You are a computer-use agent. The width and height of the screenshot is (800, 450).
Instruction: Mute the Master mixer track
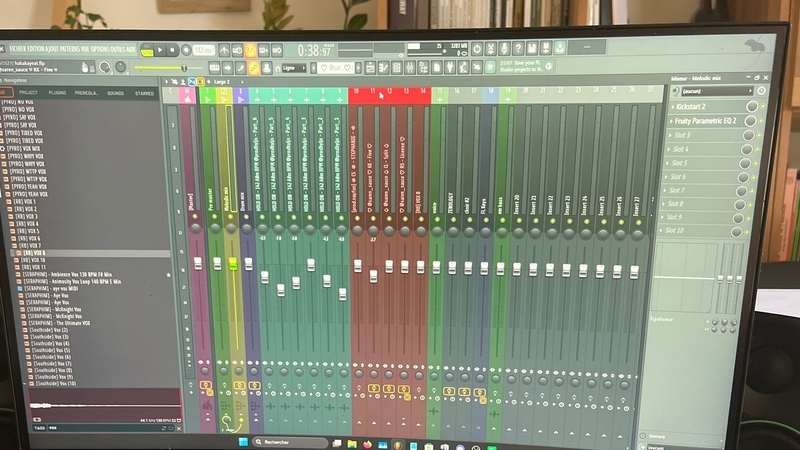pos(195,217)
